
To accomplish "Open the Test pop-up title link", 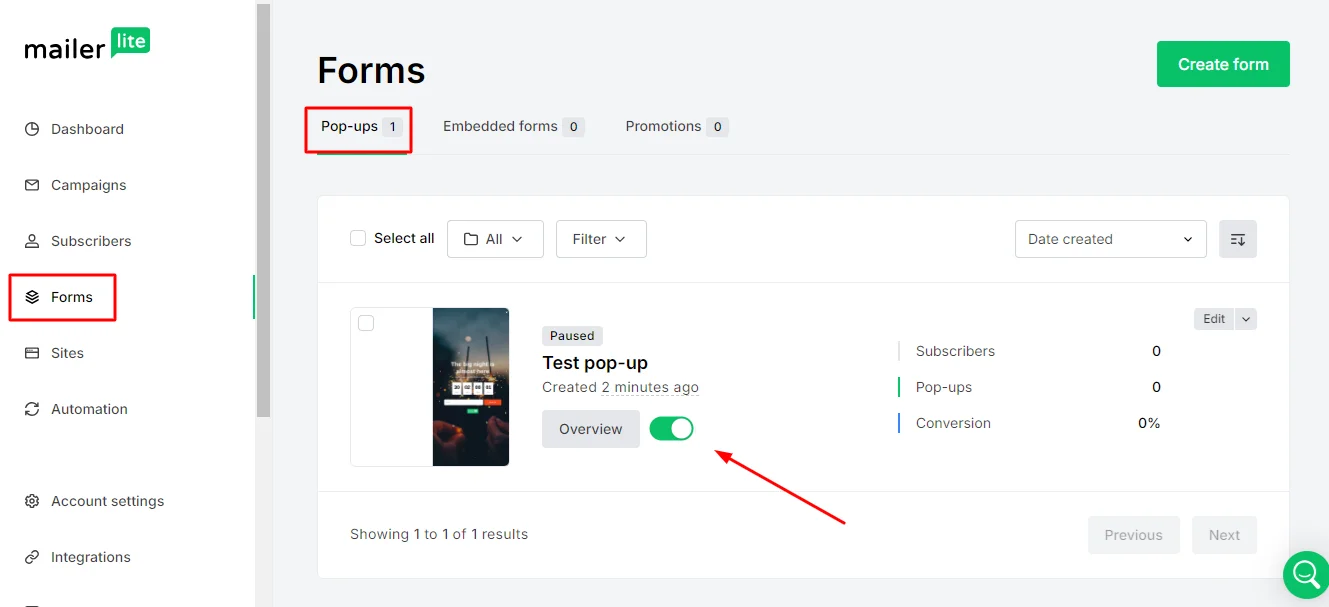I will [x=595, y=363].
